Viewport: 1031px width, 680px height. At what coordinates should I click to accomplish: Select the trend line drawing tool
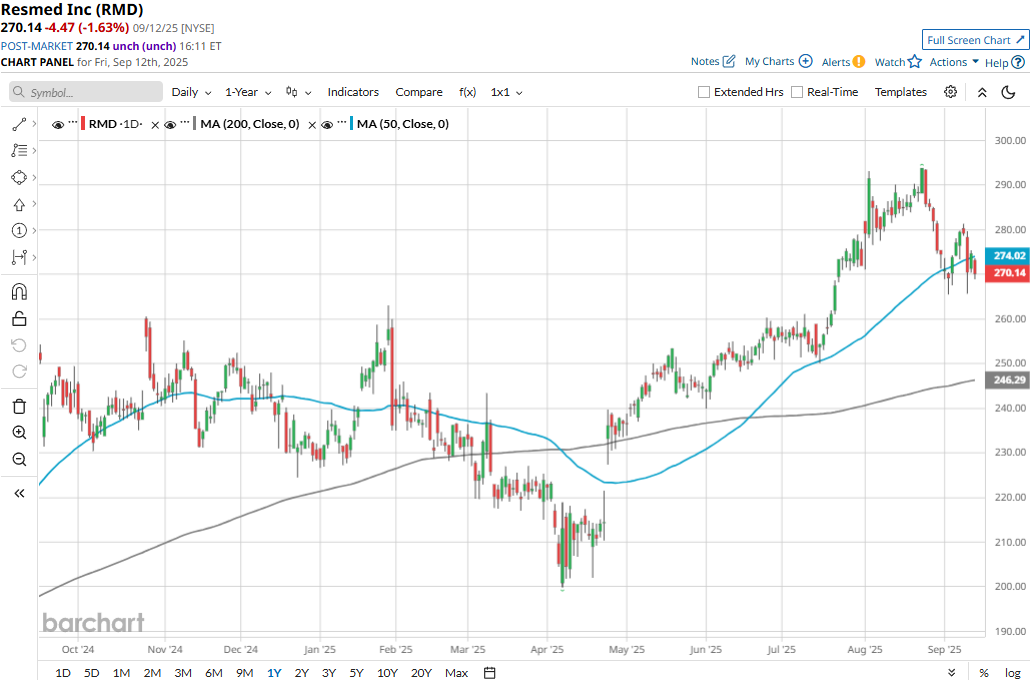[19, 124]
